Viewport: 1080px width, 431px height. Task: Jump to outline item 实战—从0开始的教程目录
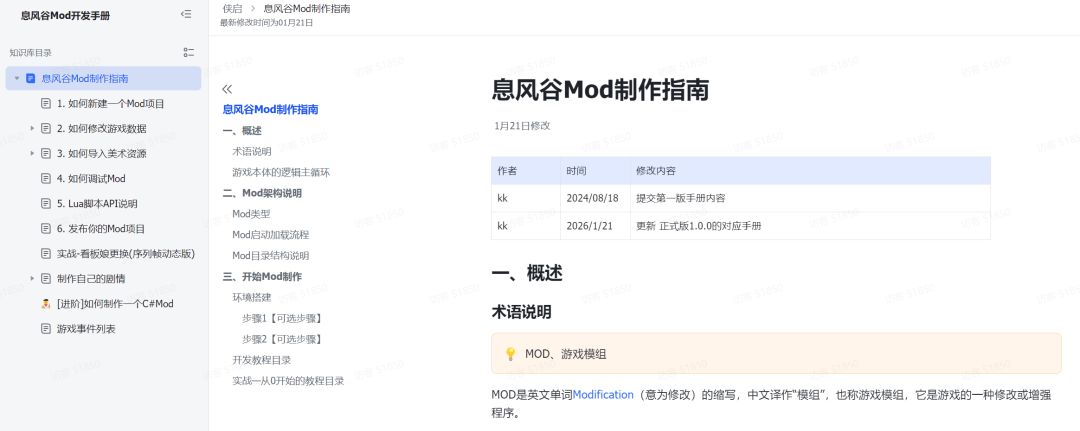[x=288, y=381]
